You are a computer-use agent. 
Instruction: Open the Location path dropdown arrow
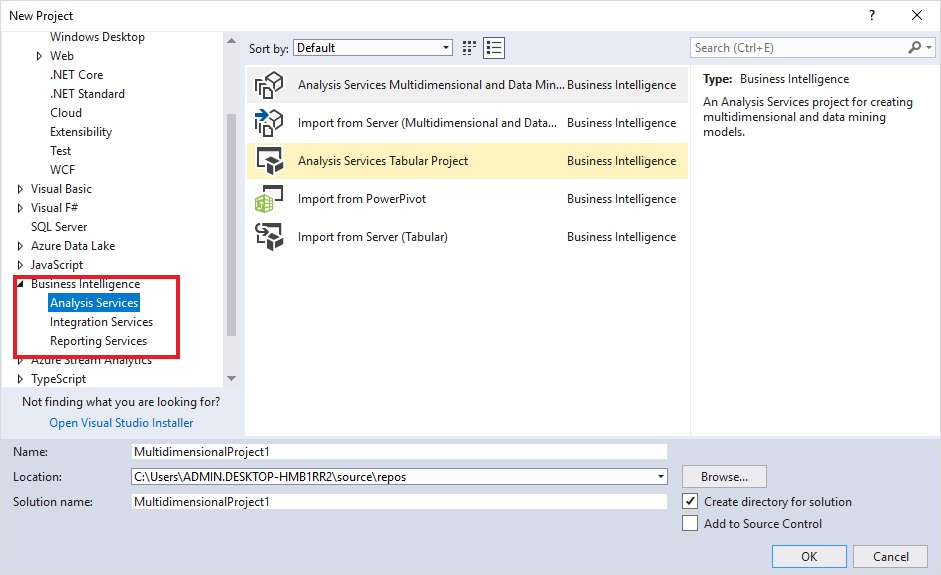660,477
